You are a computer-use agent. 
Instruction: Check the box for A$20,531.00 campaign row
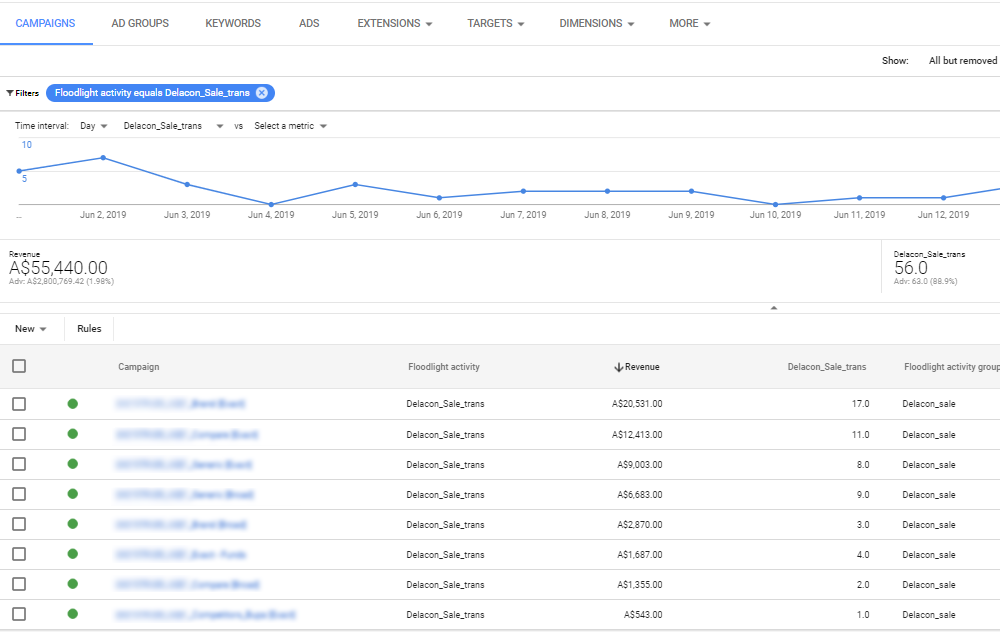[19, 404]
